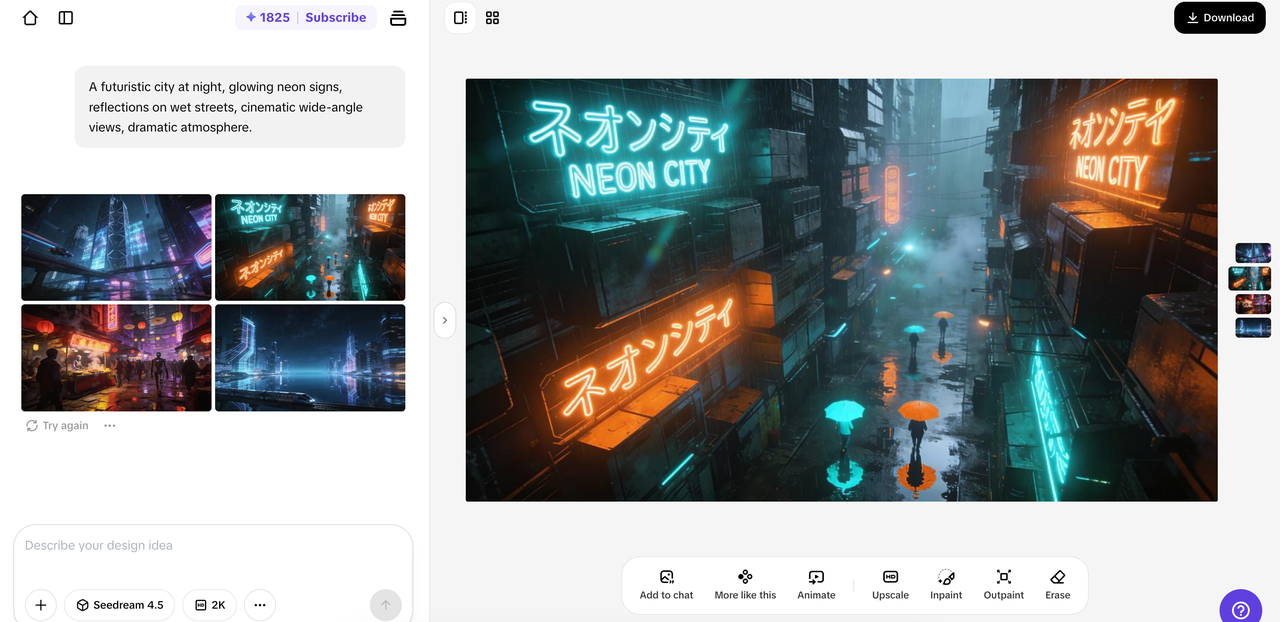Open the Seedream 4.5 model selector

click(x=120, y=605)
